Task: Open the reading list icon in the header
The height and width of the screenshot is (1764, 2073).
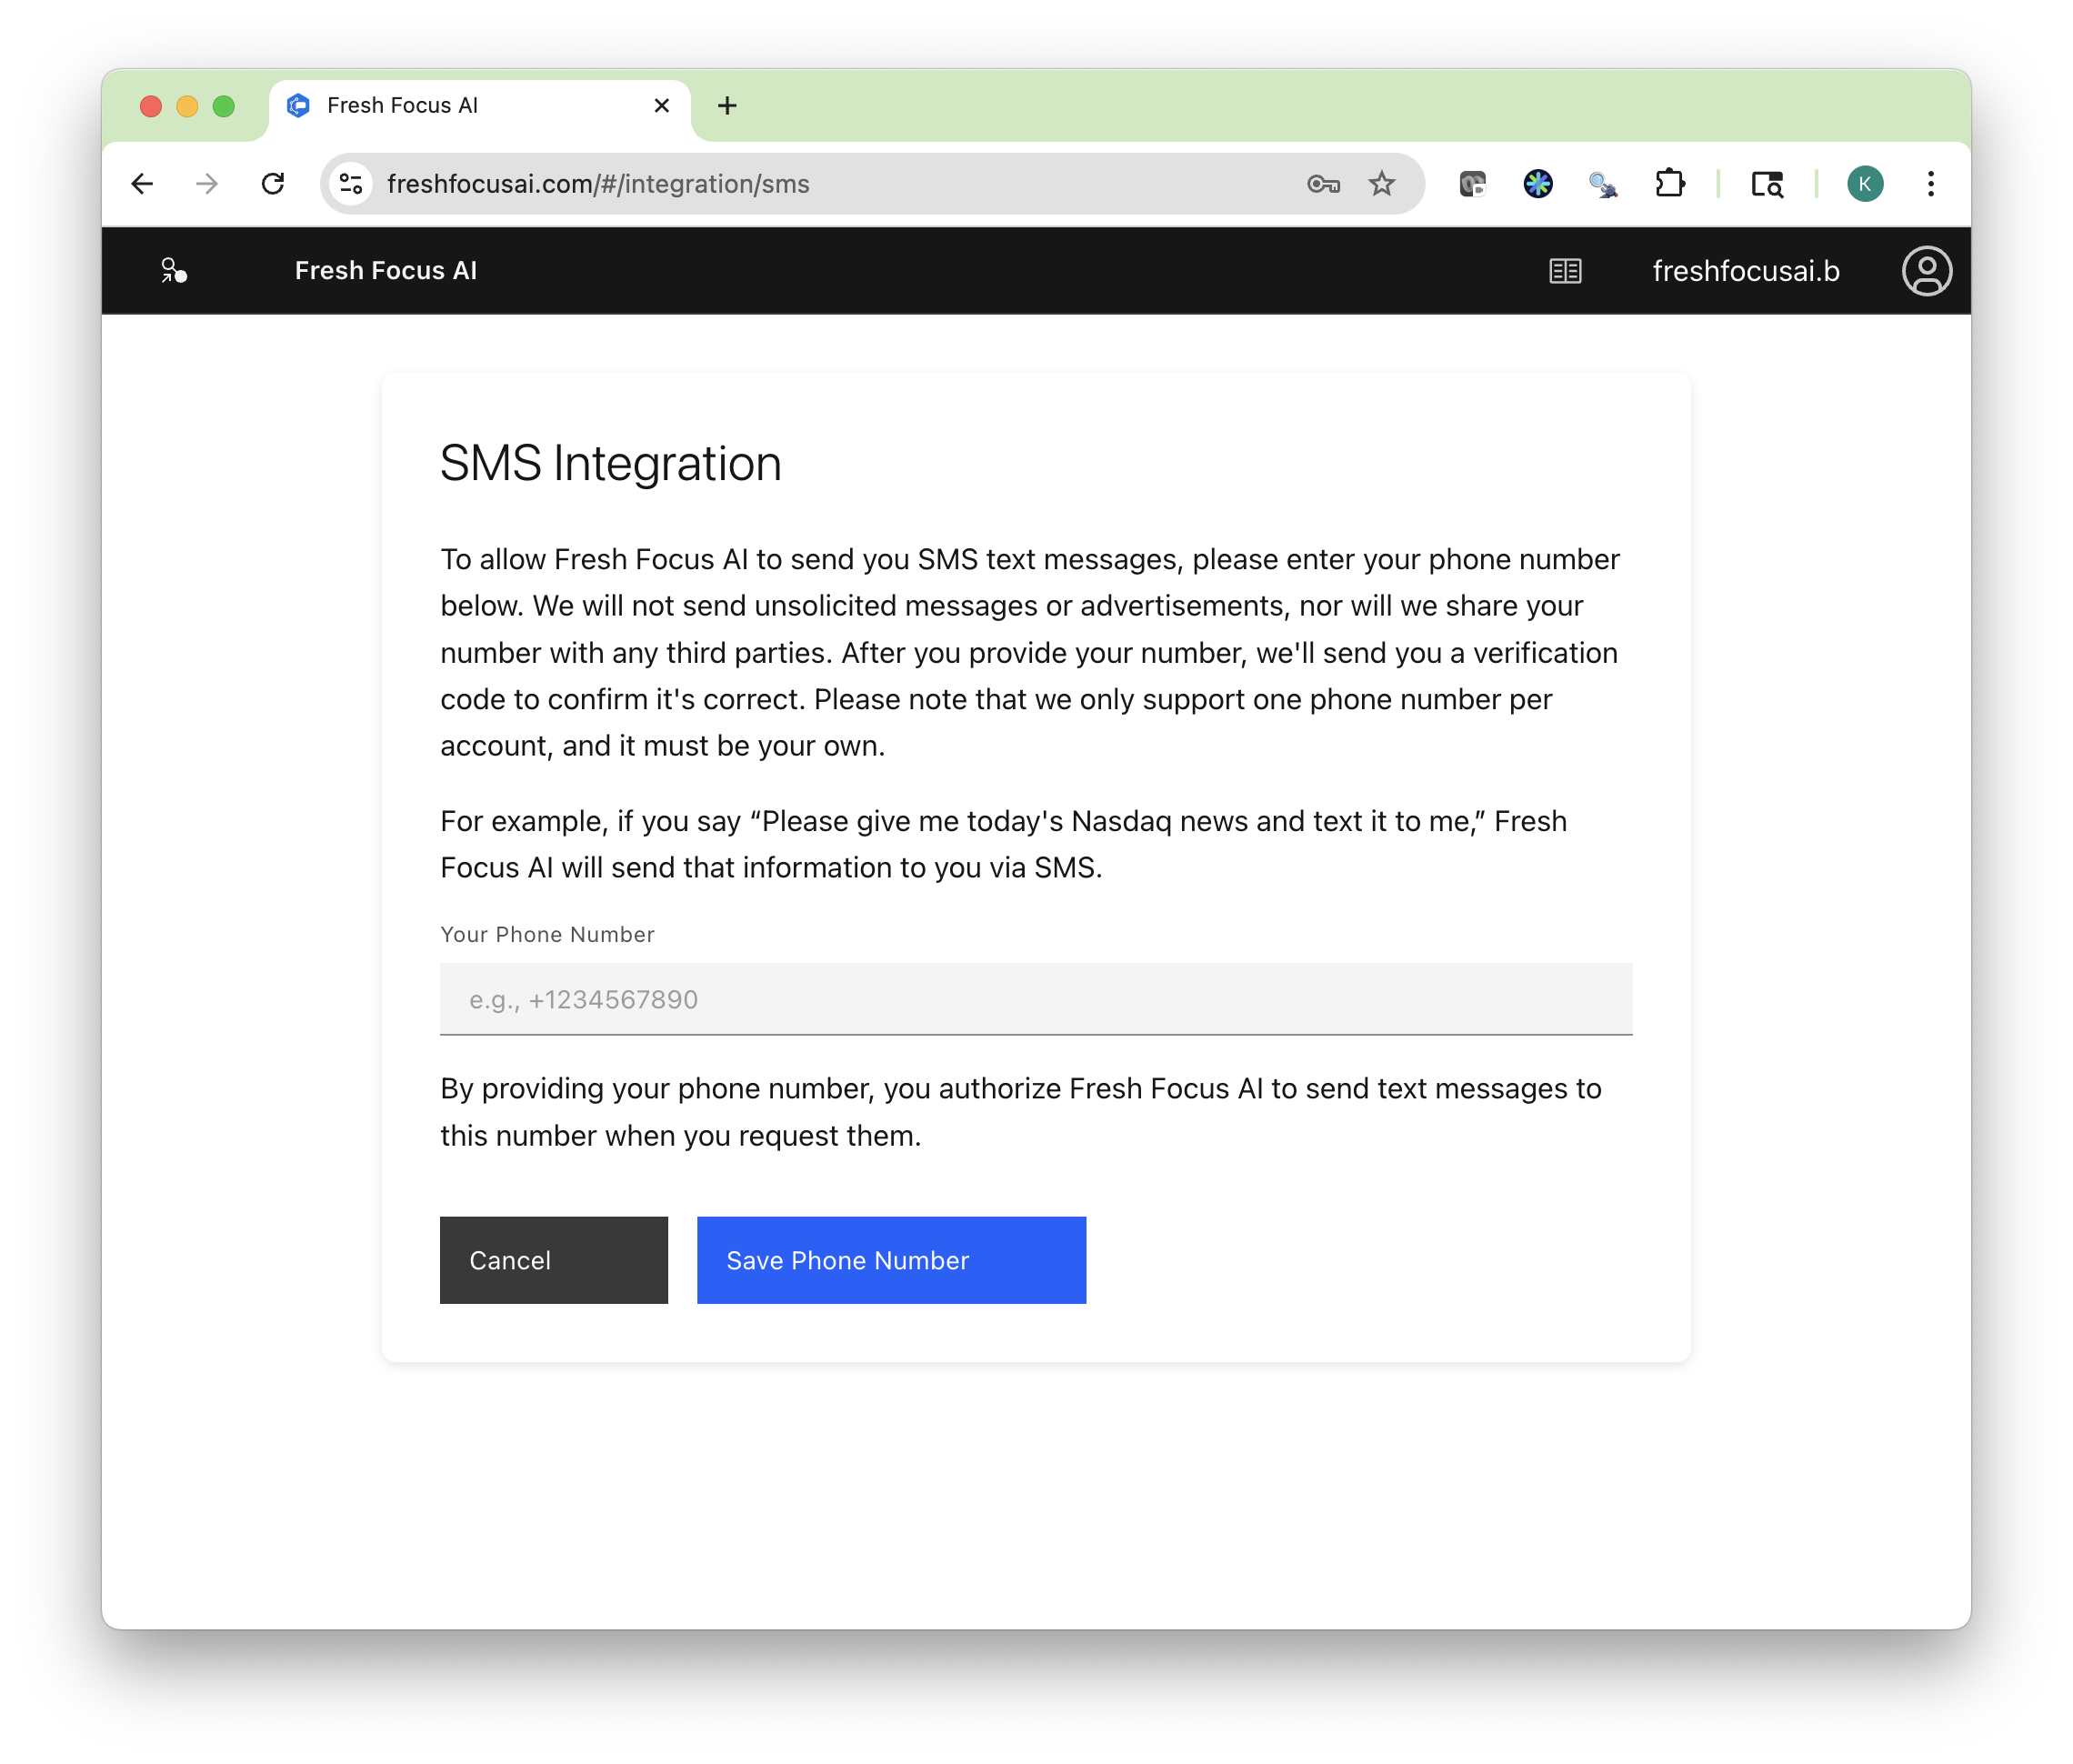Action: pyautogui.click(x=1564, y=270)
